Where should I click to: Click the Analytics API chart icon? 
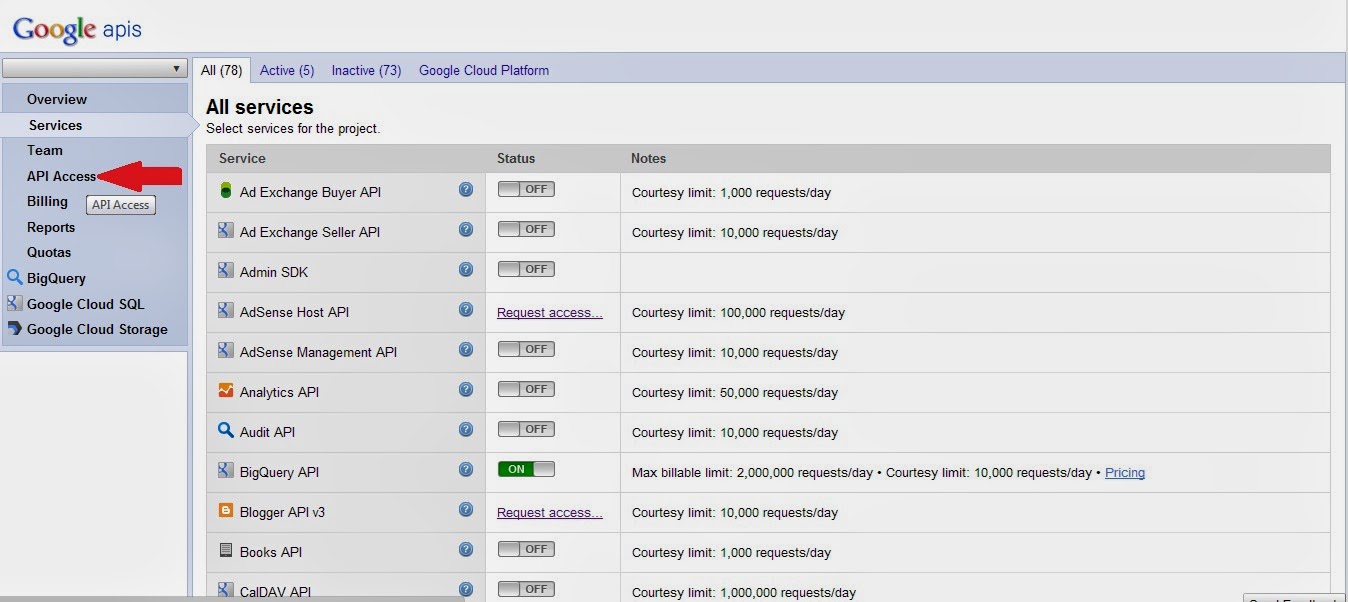coord(226,390)
